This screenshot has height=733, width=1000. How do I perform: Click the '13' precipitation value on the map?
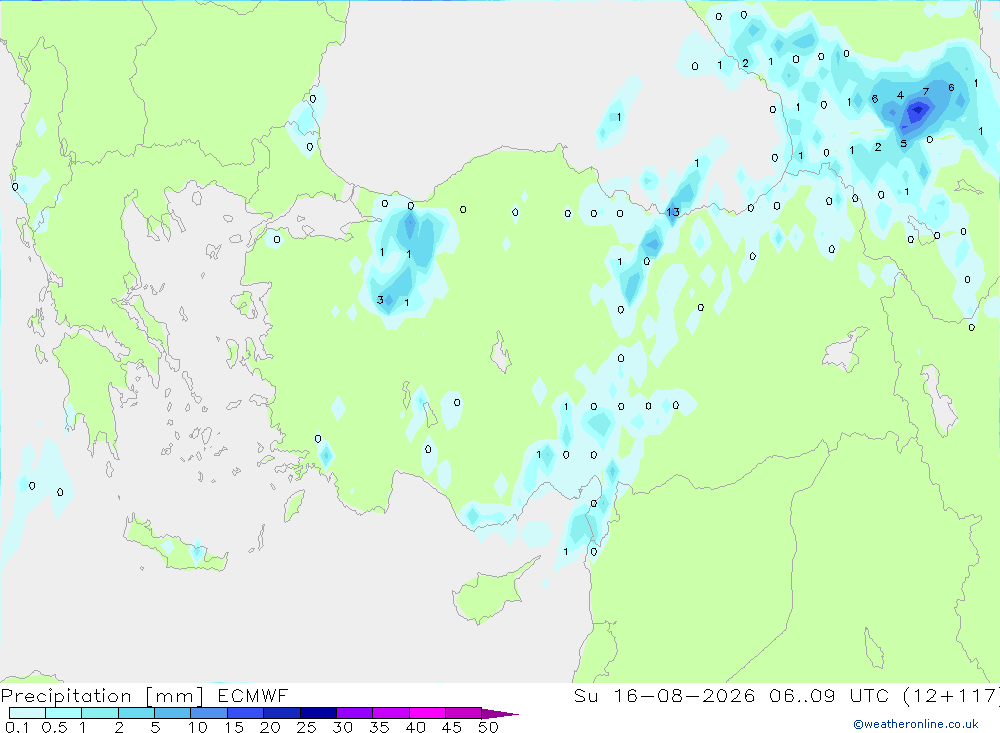point(673,212)
